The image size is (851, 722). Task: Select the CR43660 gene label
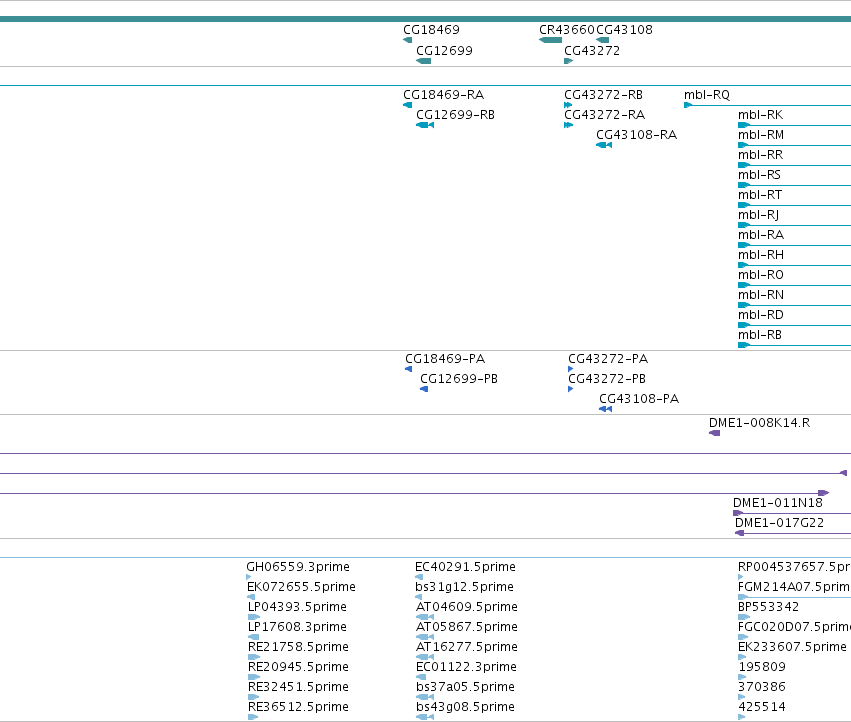click(x=567, y=30)
